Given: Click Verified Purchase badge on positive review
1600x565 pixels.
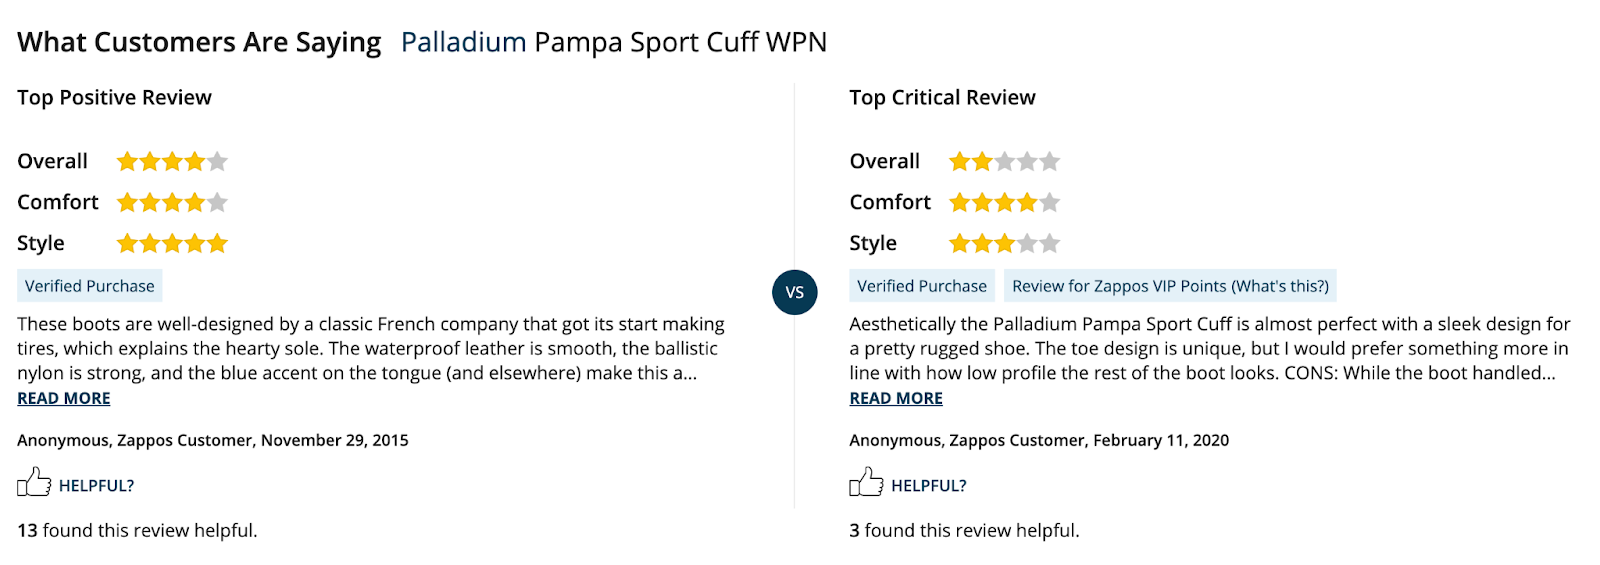Looking at the screenshot, I should [x=90, y=286].
